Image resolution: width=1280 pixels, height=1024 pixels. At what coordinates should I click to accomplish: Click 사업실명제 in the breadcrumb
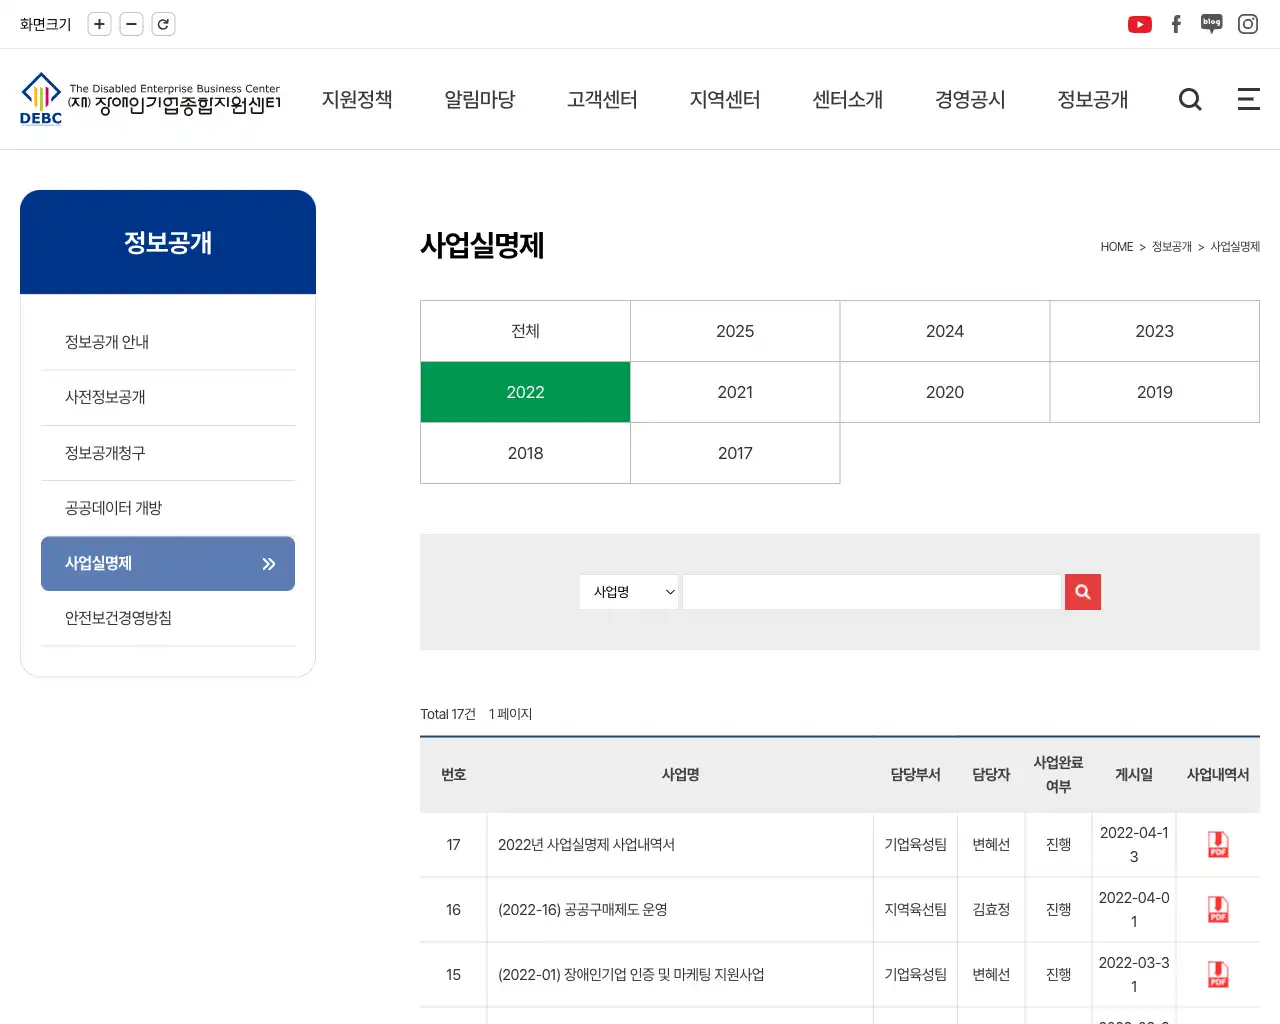point(1235,247)
